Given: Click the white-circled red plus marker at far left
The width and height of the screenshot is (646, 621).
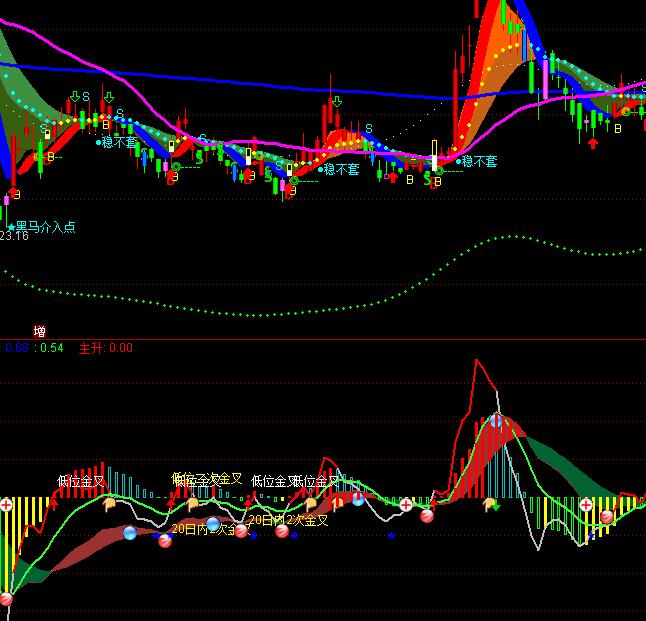Looking at the screenshot, I should tap(6, 505).
